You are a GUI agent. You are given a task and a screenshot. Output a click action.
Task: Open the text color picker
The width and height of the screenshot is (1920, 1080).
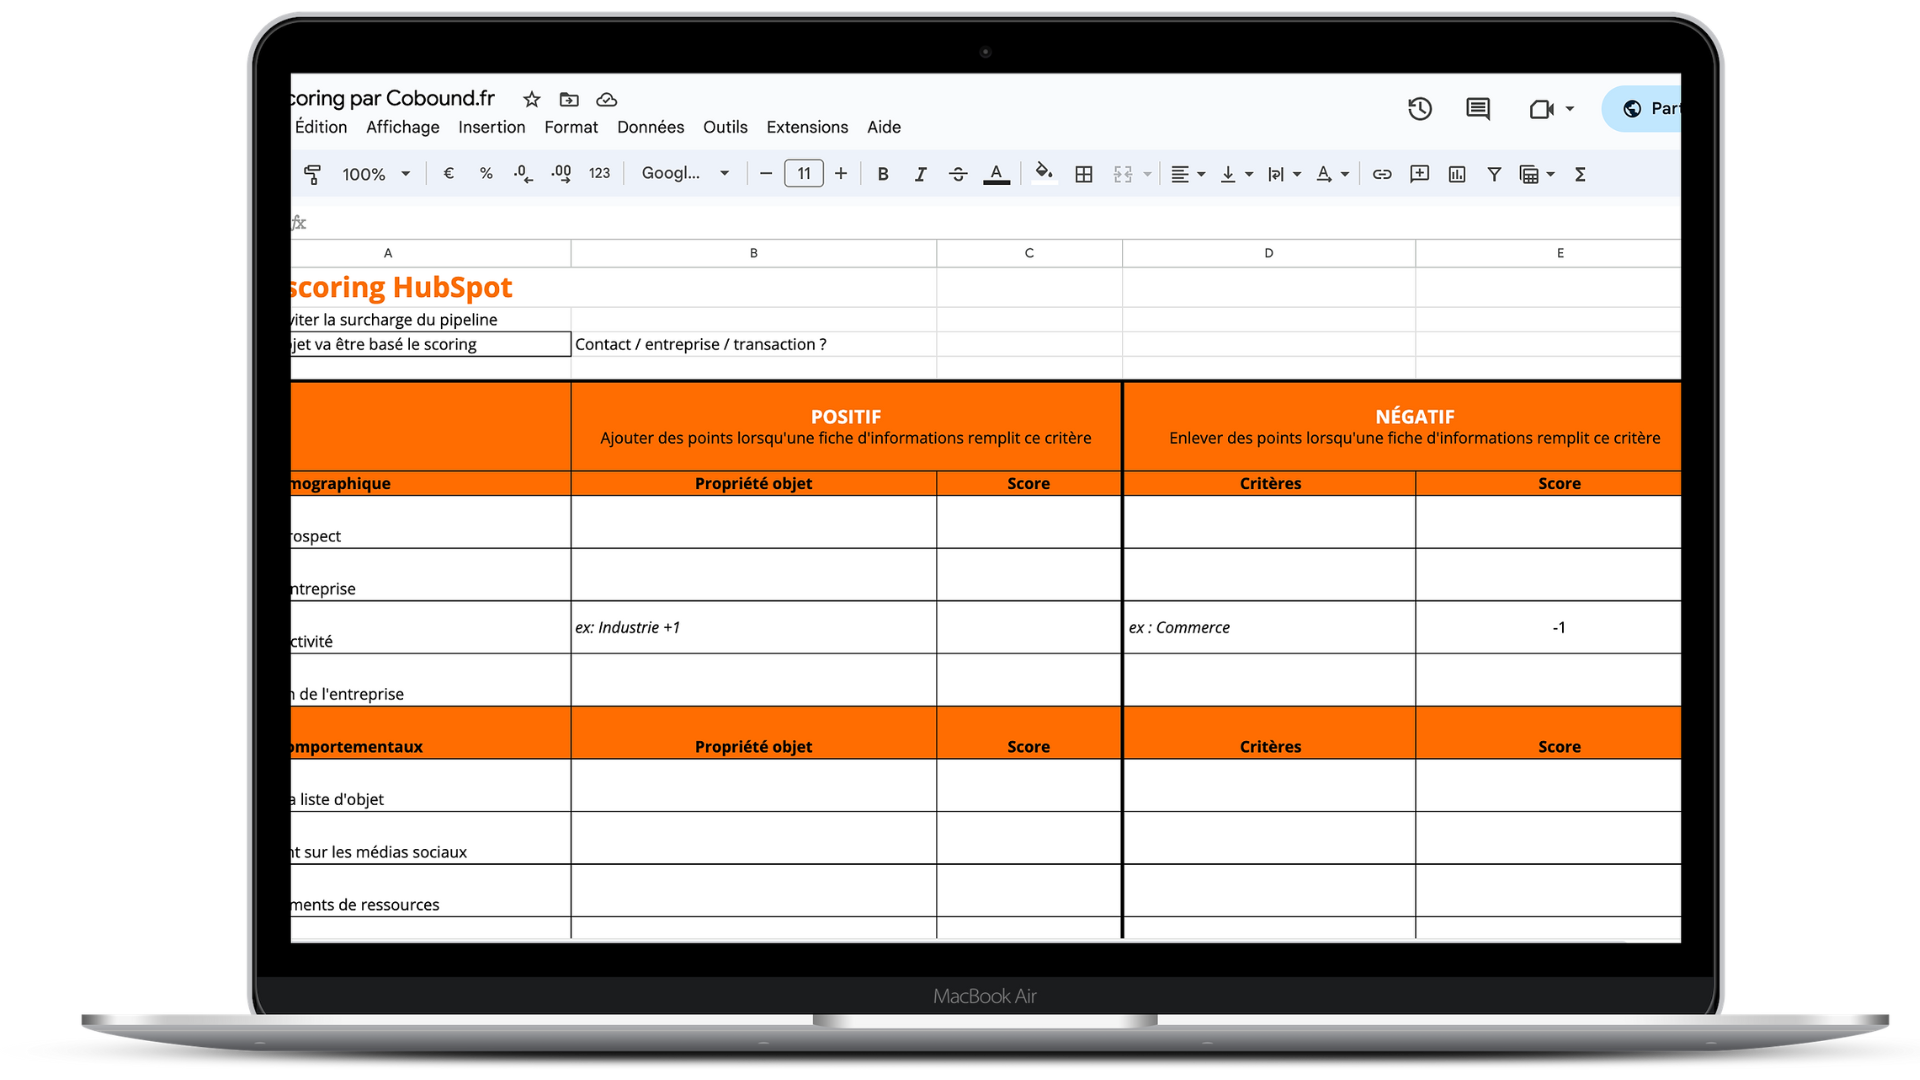[x=996, y=174]
